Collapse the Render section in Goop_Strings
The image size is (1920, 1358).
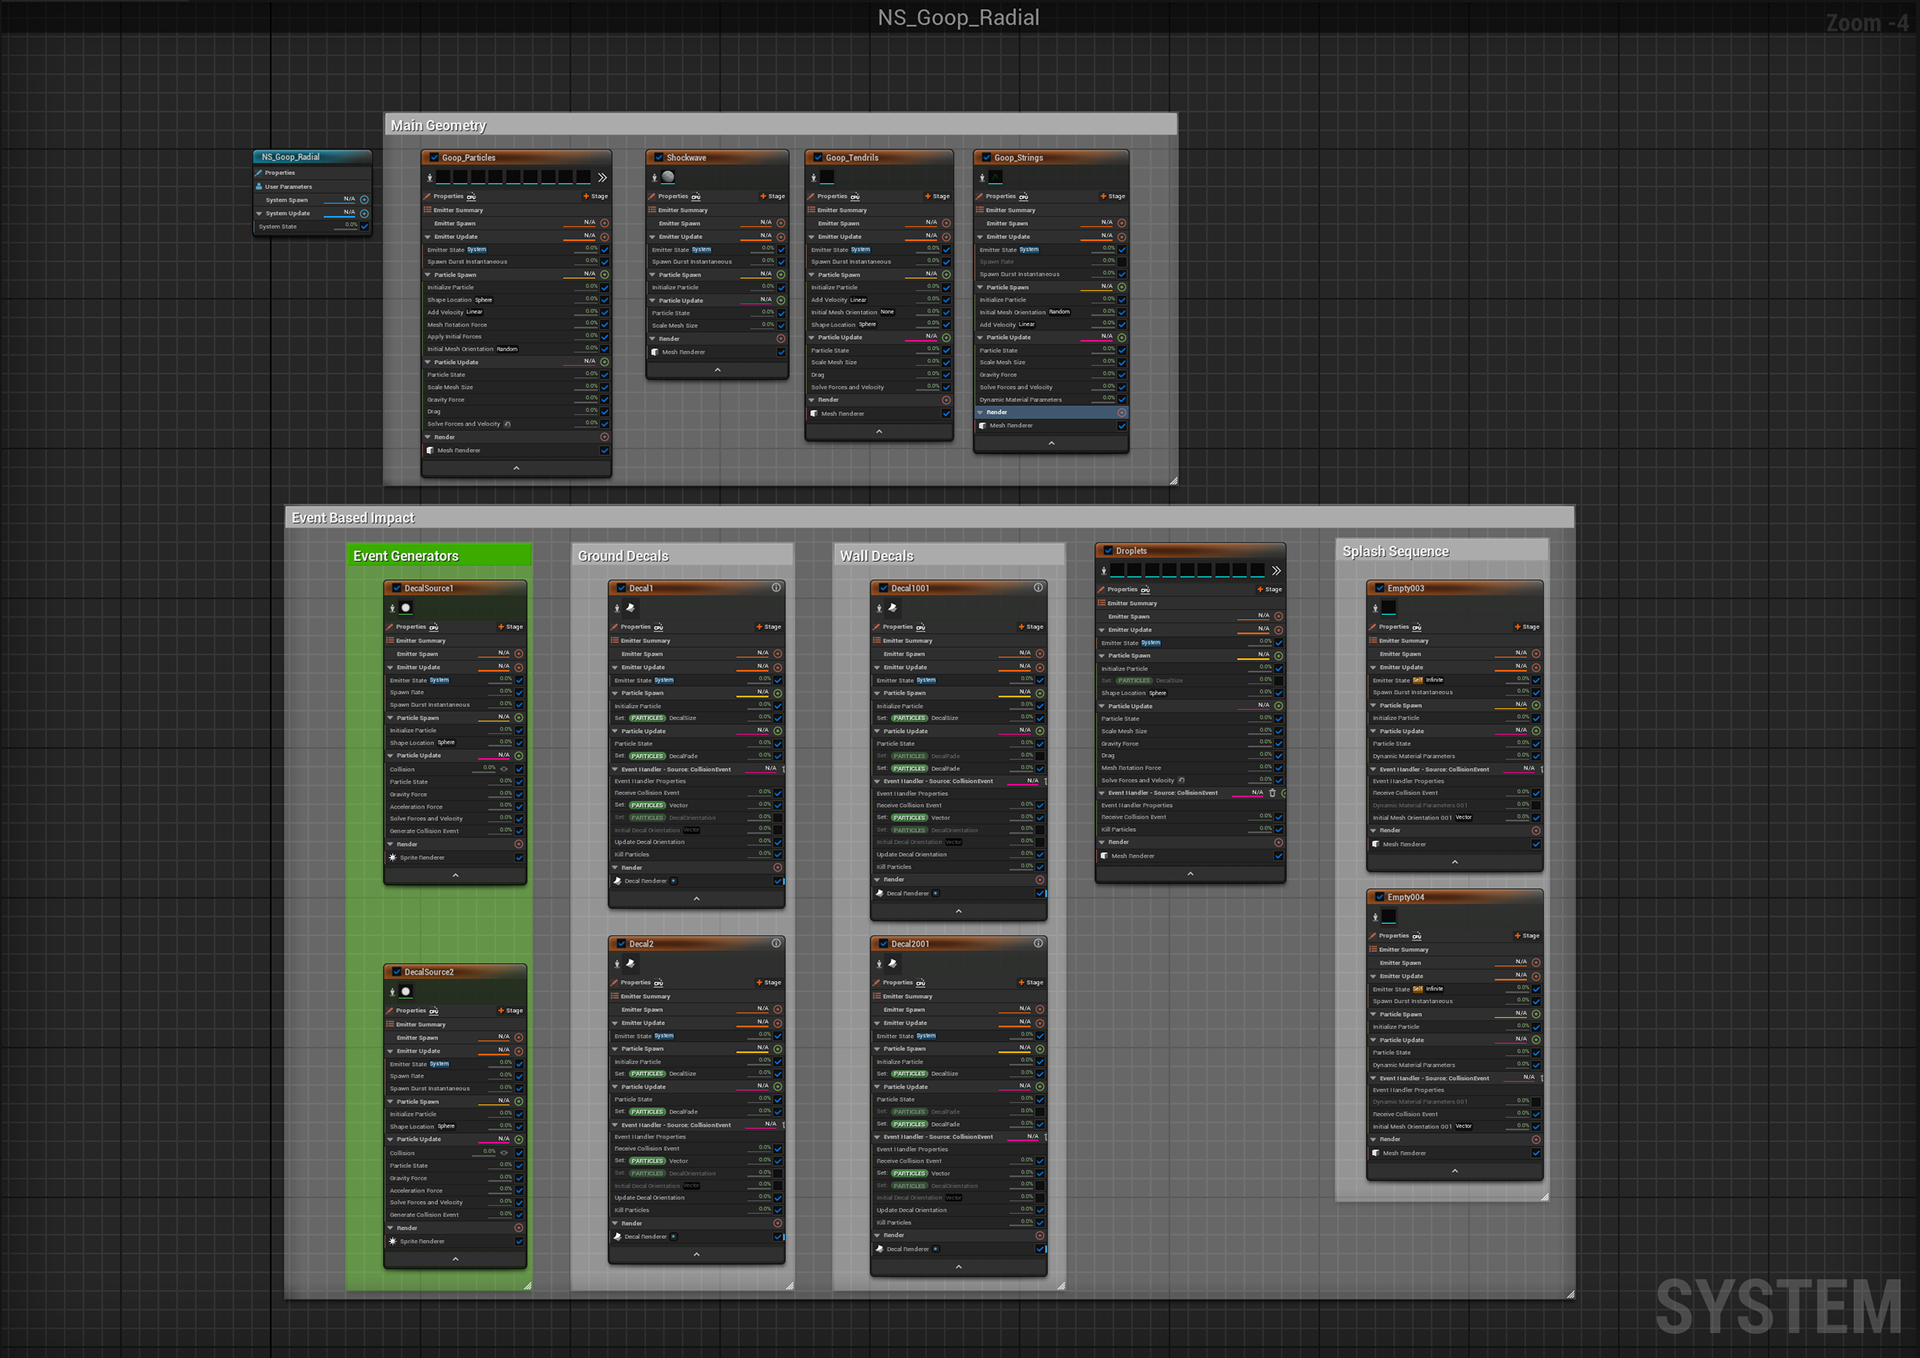pos(981,412)
